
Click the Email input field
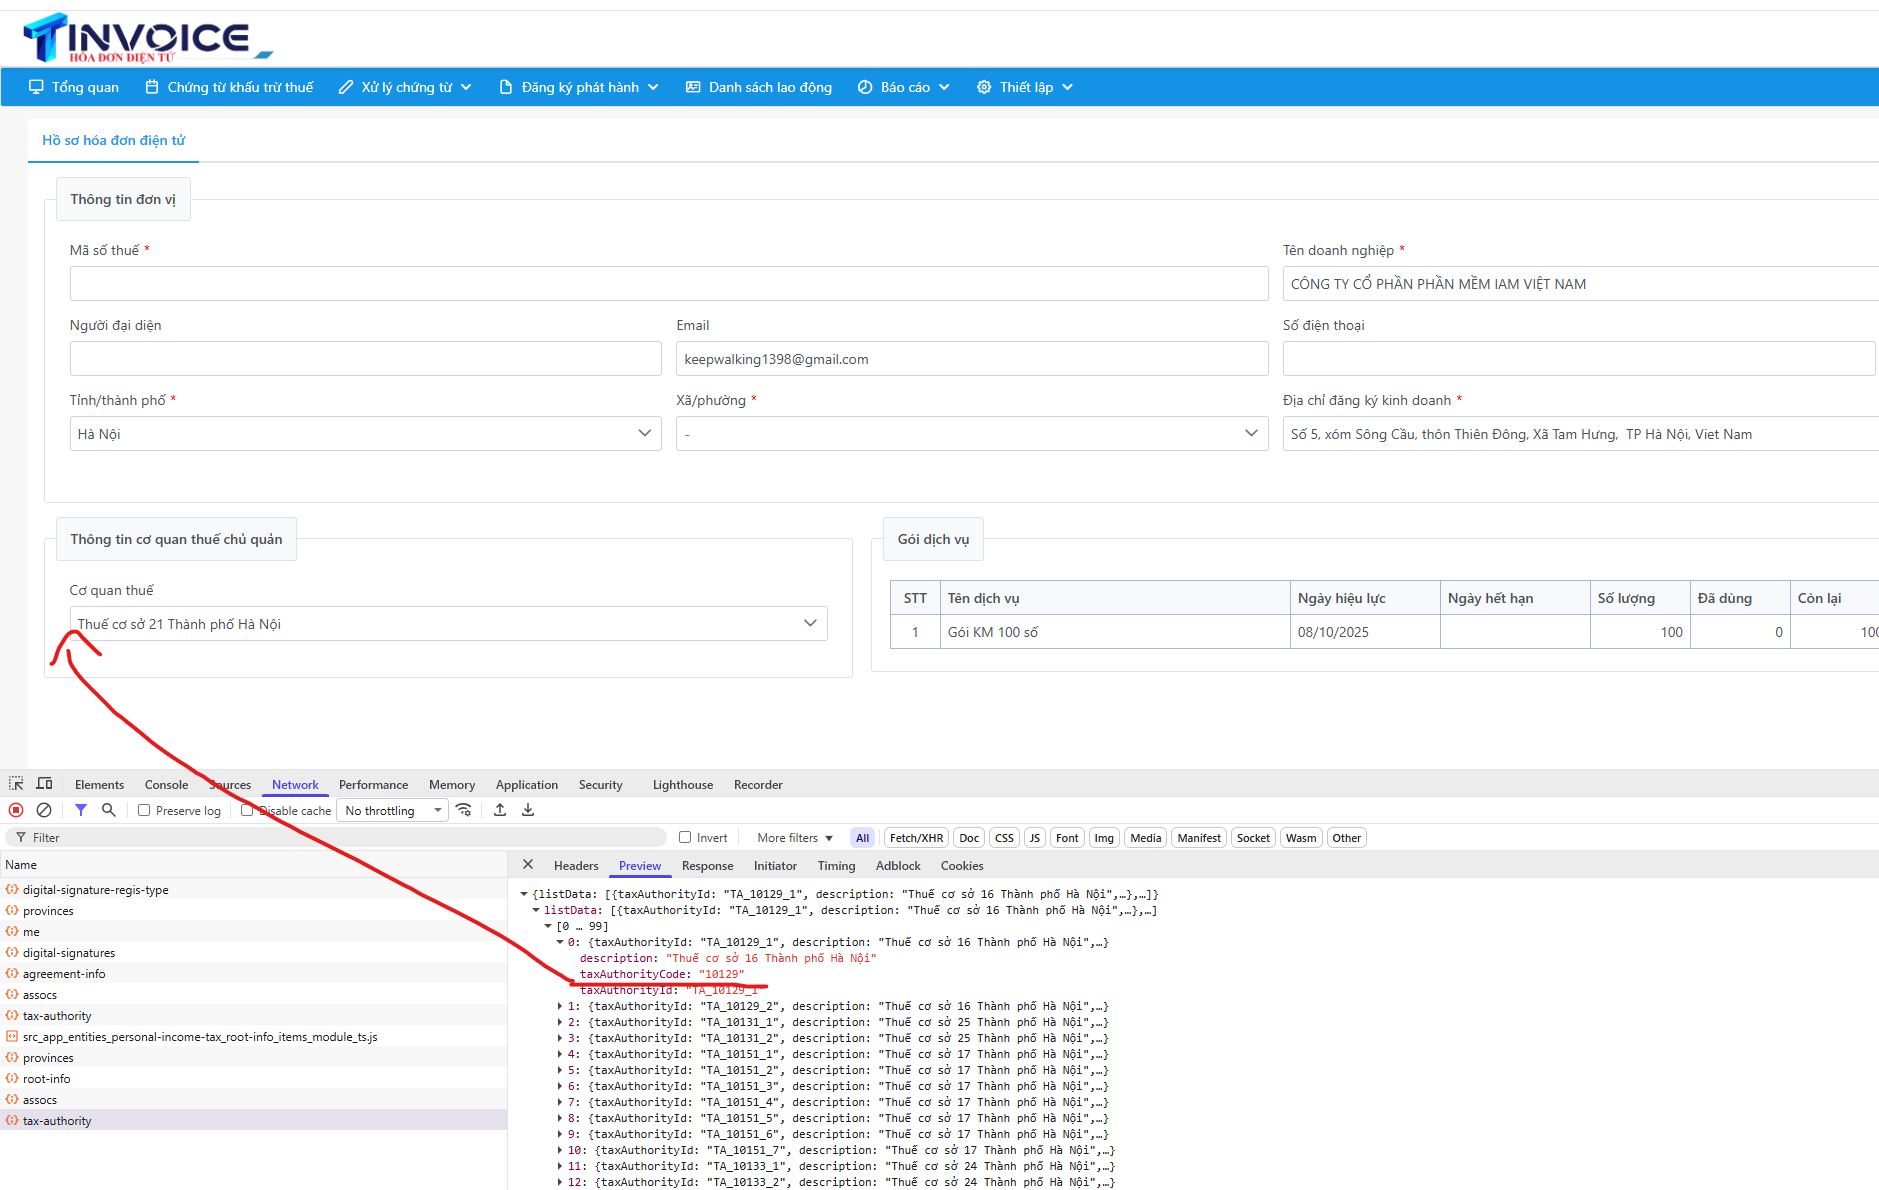971,359
